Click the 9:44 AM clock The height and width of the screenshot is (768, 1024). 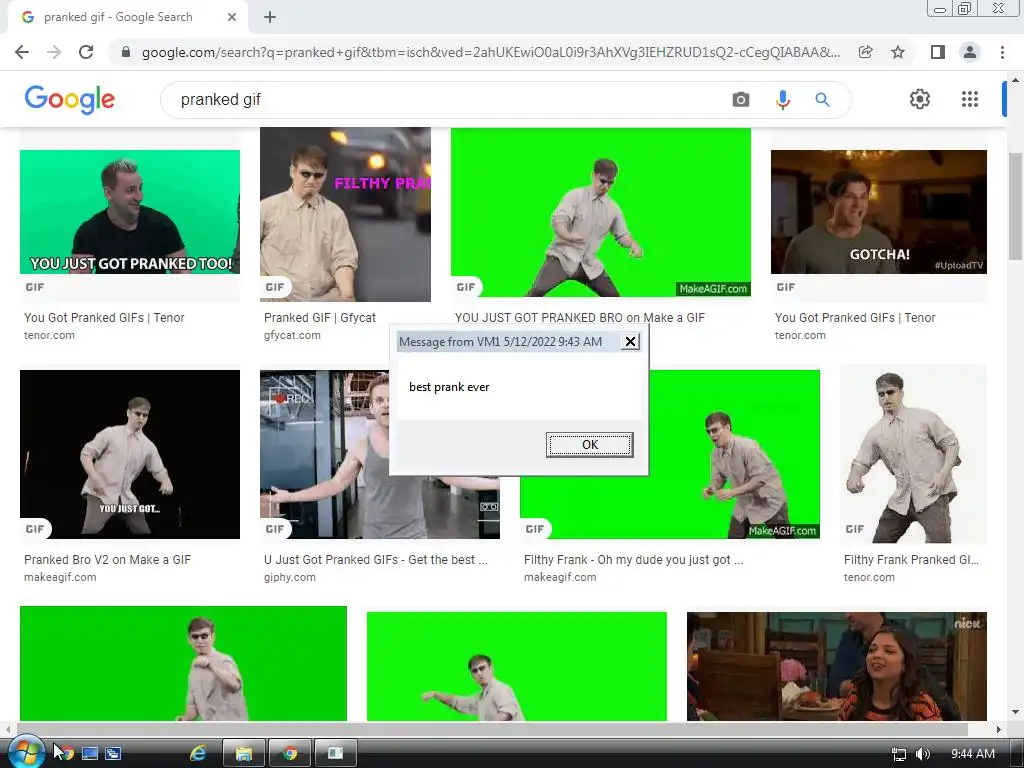tap(972, 754)
